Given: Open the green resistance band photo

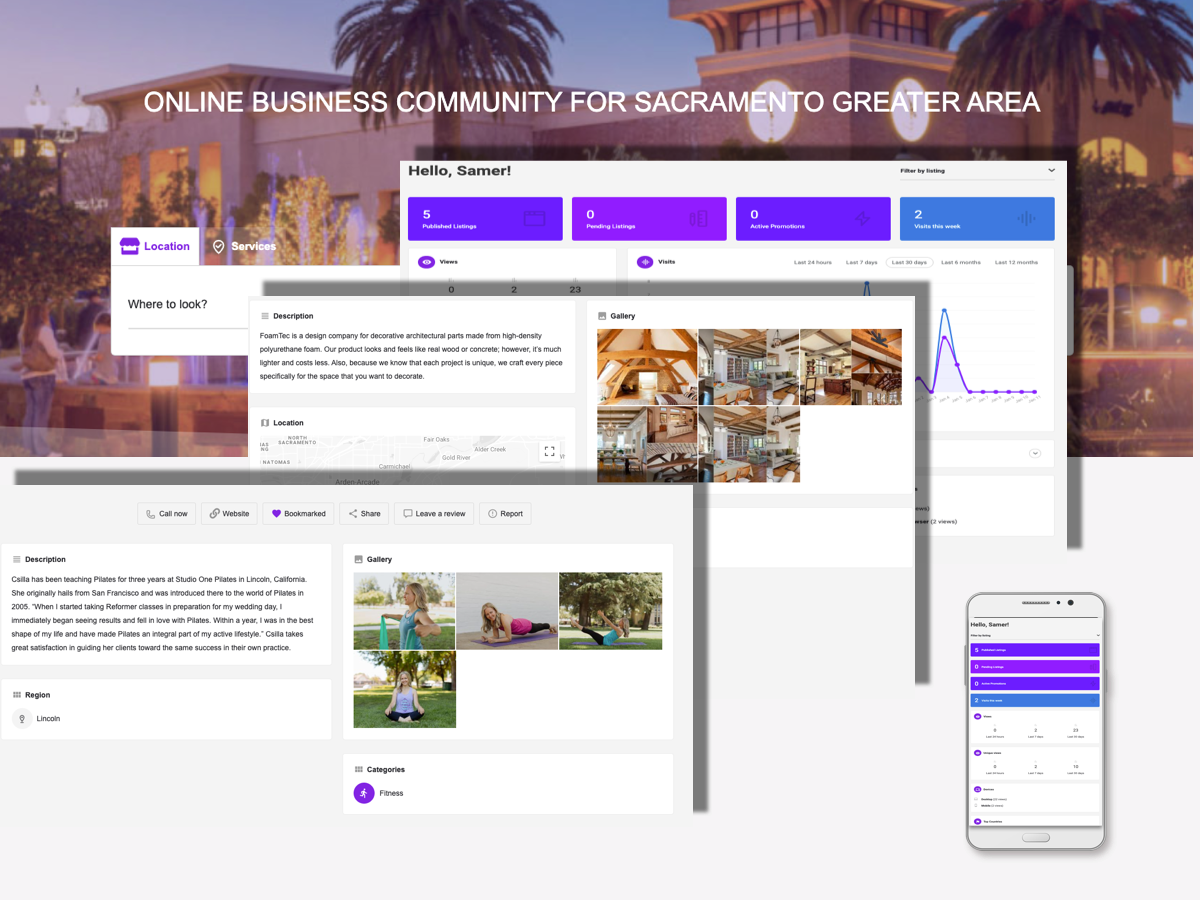Looking at the screenshot, I should pyautogui.click(x=404, y=611).
